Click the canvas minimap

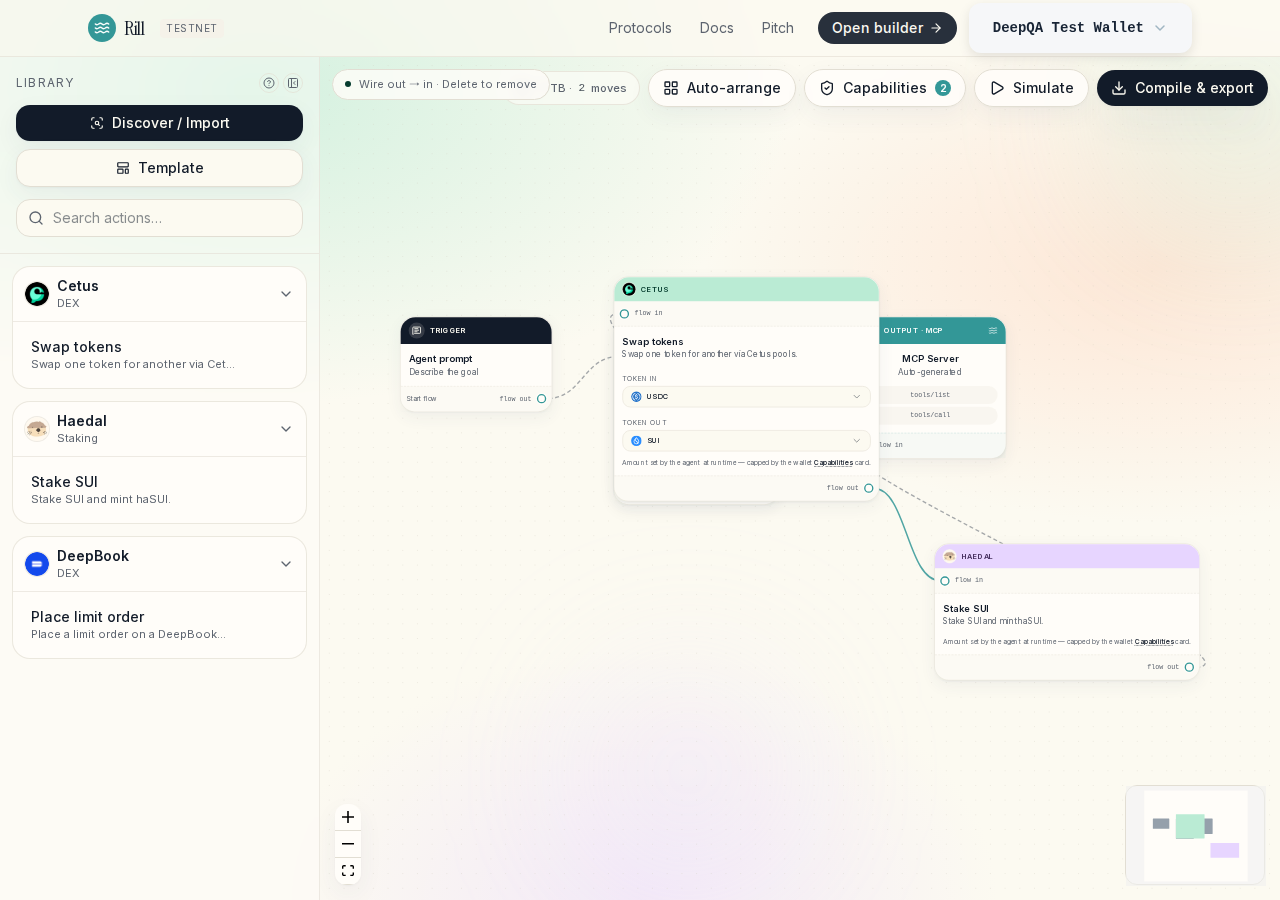[x=1195, y=835]
